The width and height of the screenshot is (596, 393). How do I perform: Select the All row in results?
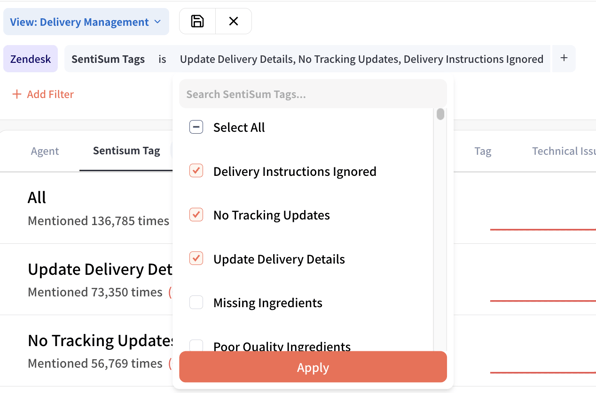(x=86, y=208)
